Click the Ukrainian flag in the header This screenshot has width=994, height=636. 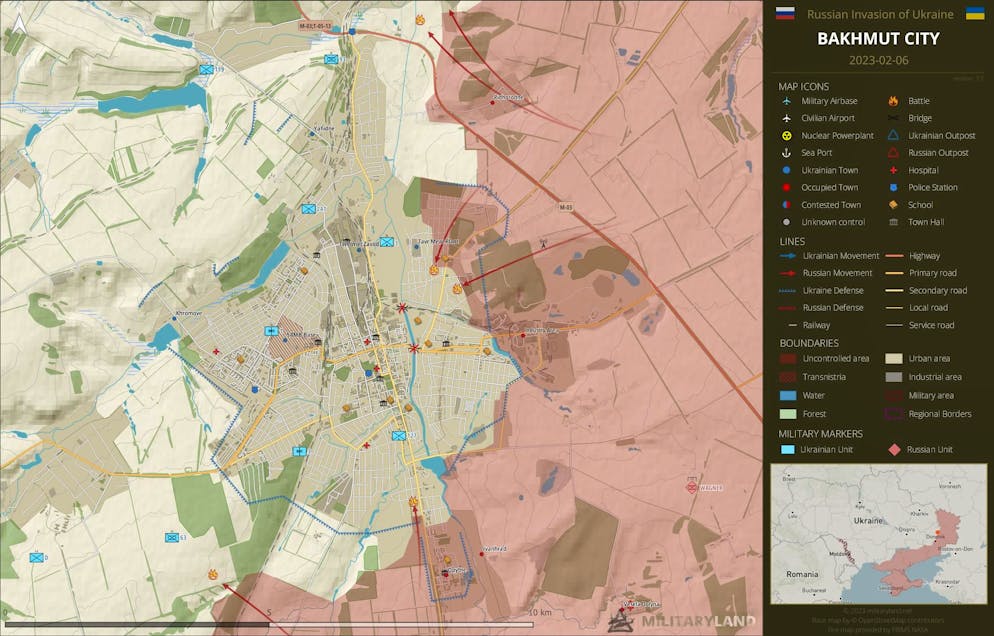[x=973, y=14]
